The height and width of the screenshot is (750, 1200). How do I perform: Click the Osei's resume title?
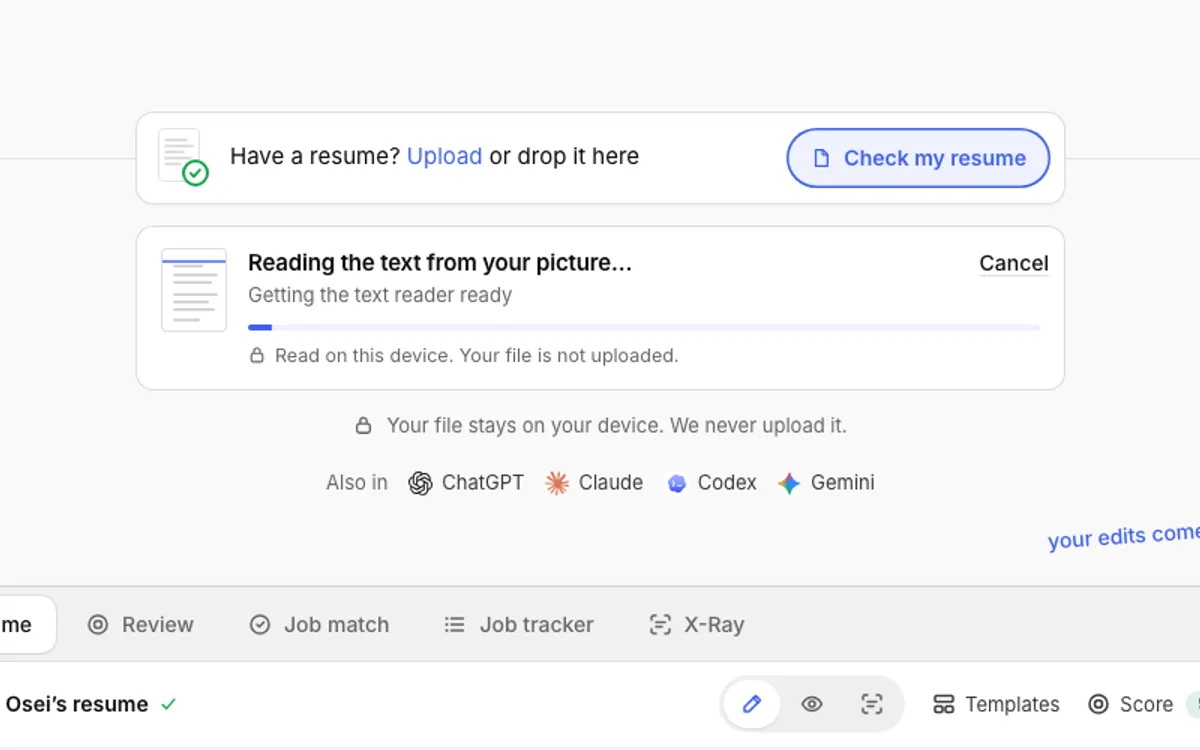click(77, 704)
